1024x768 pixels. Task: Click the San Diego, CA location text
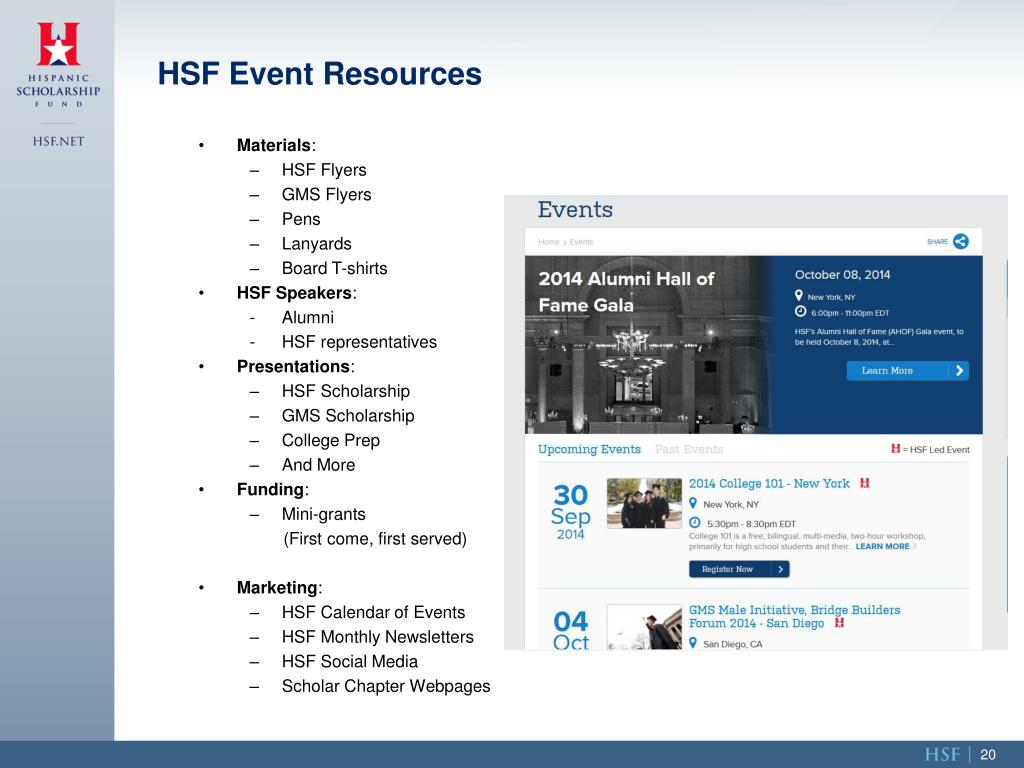coord(732,644)
